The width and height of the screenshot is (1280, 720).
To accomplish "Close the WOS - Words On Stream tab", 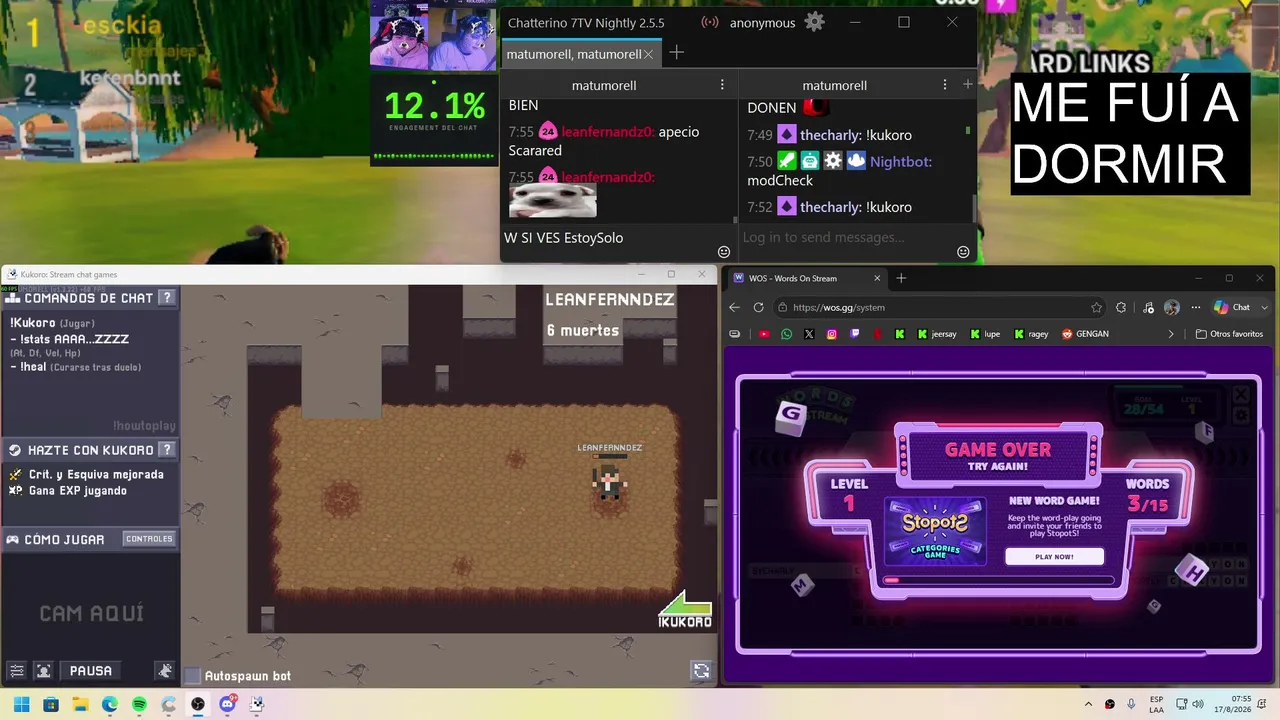I will click(x=878, y=278).
